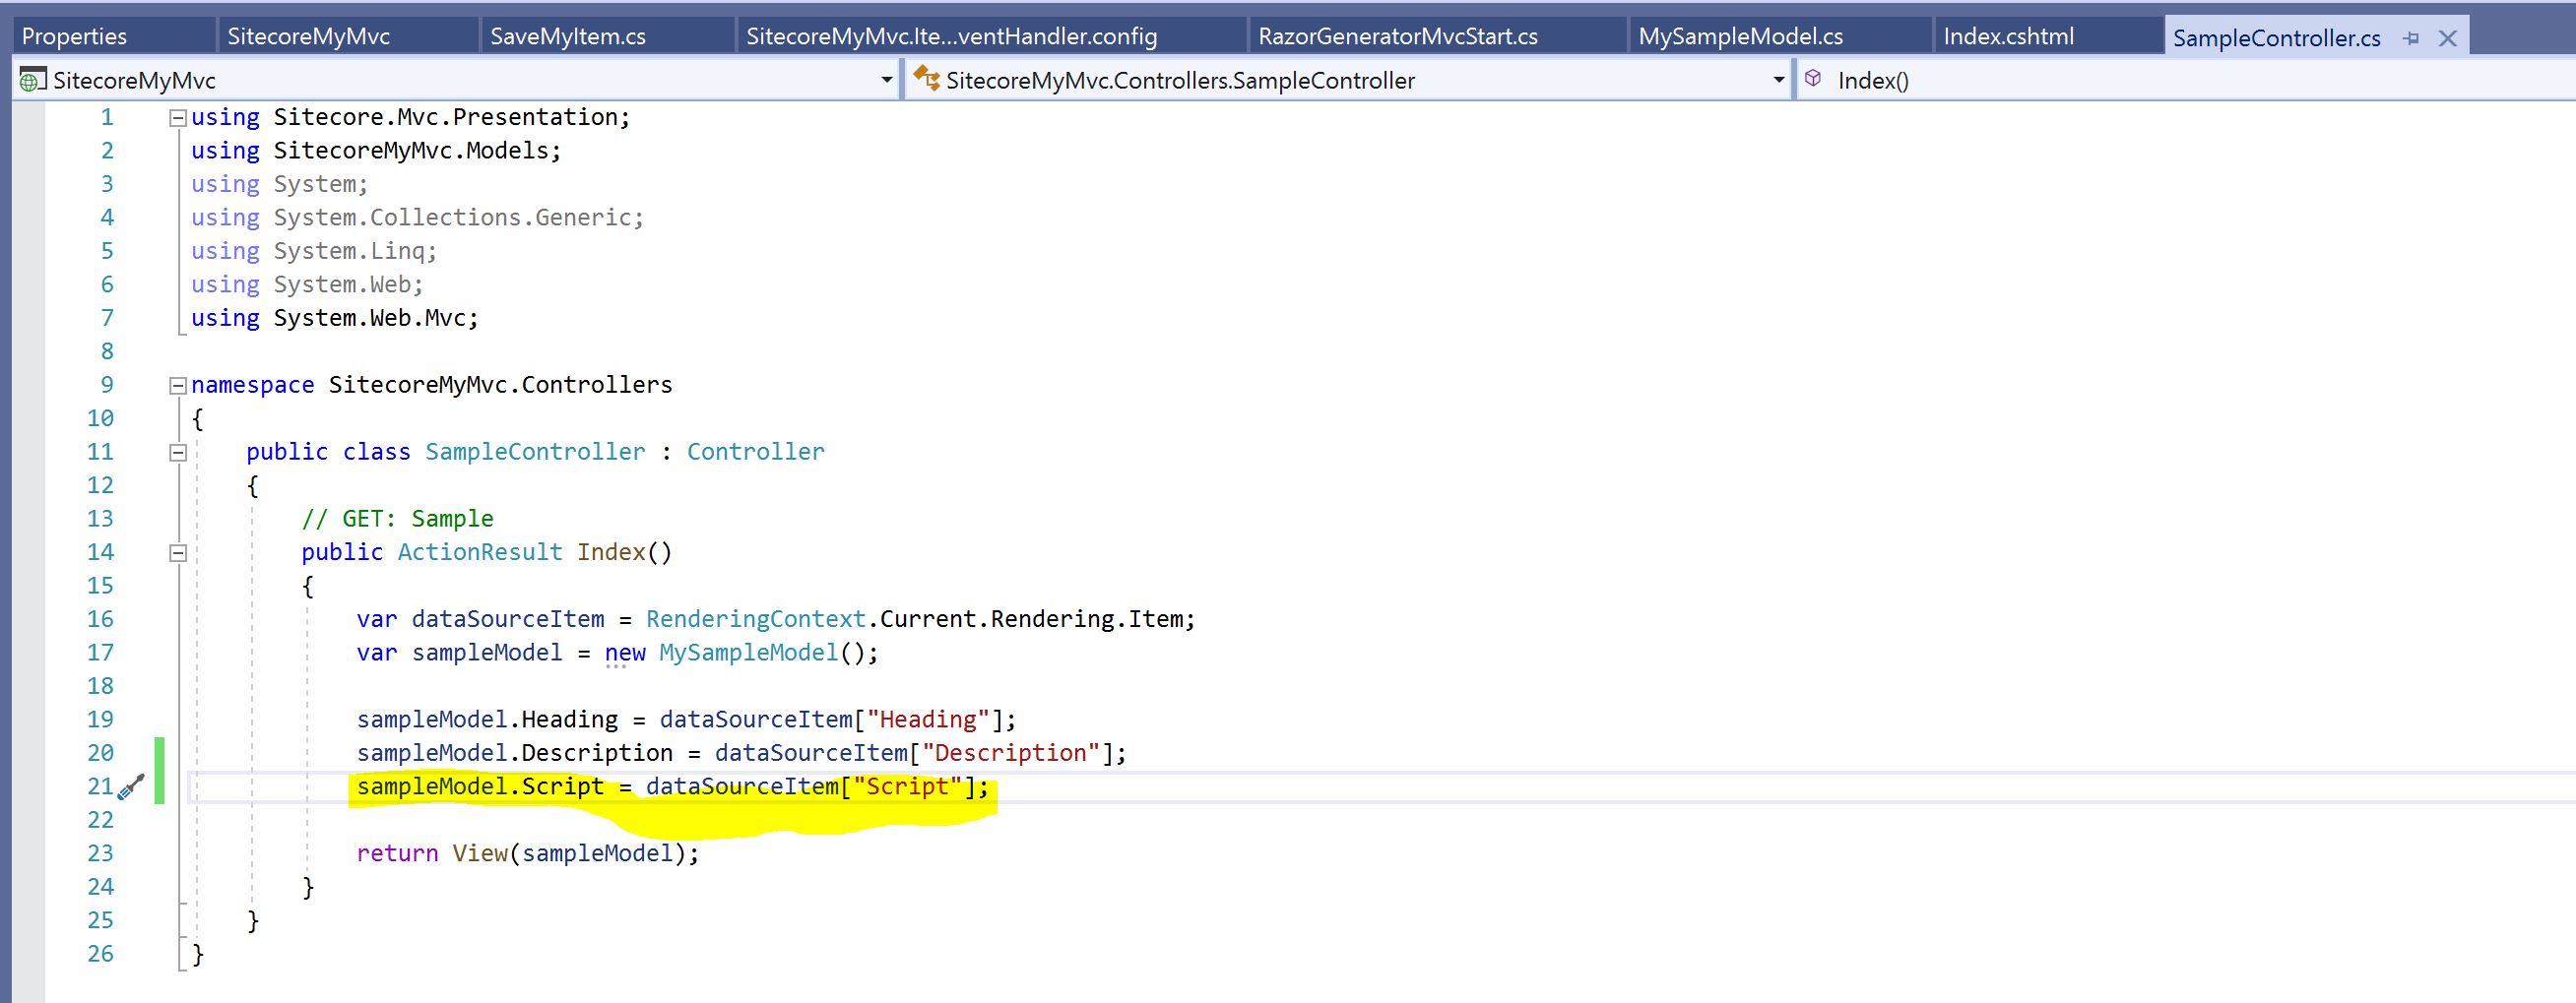
Task: Click the Controller base class name
Action: pos(755,452)
